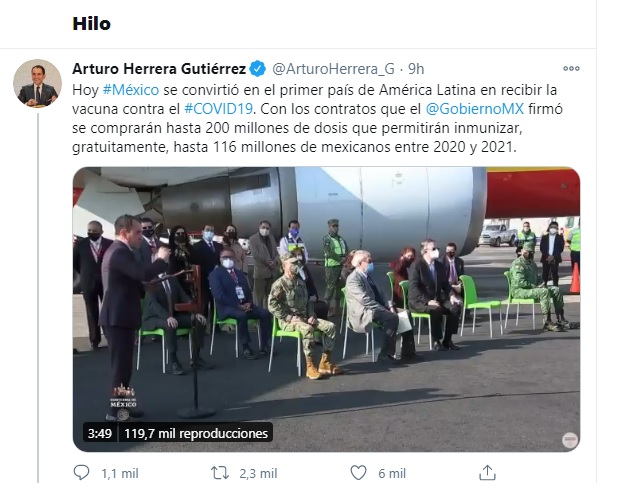This screenshot has width=621, height=500.
Task: Click the 3:49 video duration label
Action: click(x=100, y=433)
